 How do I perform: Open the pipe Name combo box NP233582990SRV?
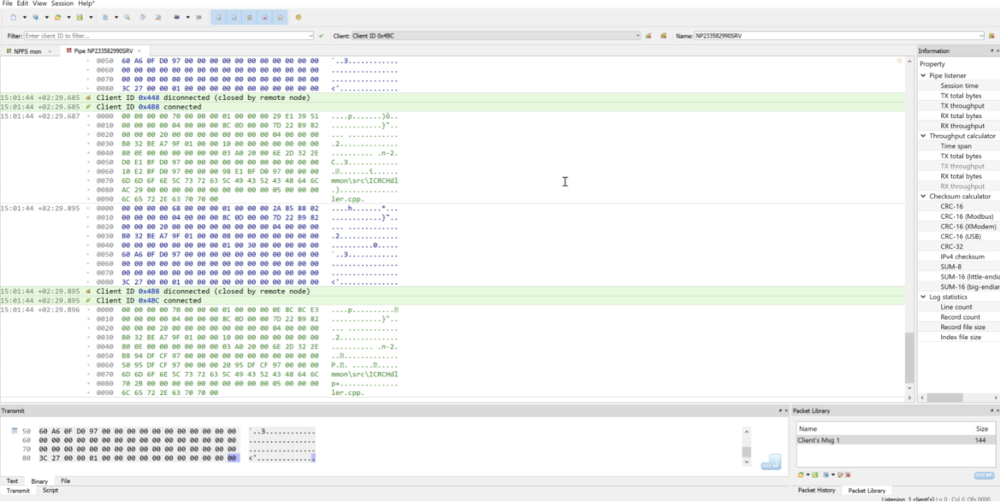click(839, 36)
